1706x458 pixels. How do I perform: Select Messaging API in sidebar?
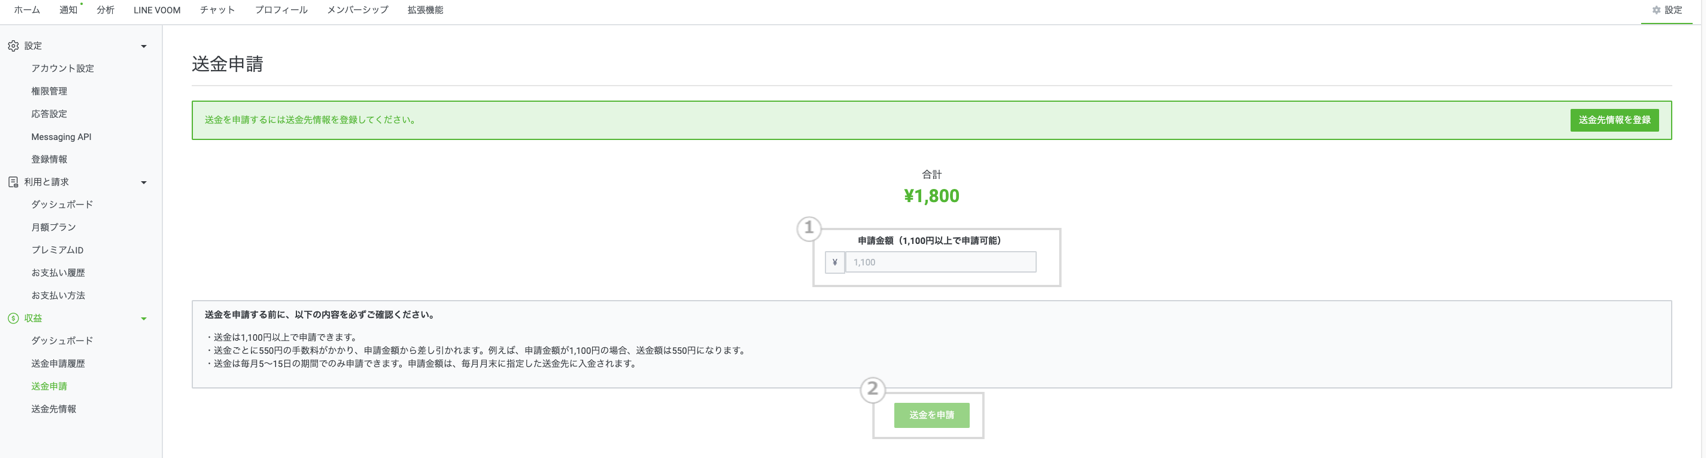click(61, 137)
